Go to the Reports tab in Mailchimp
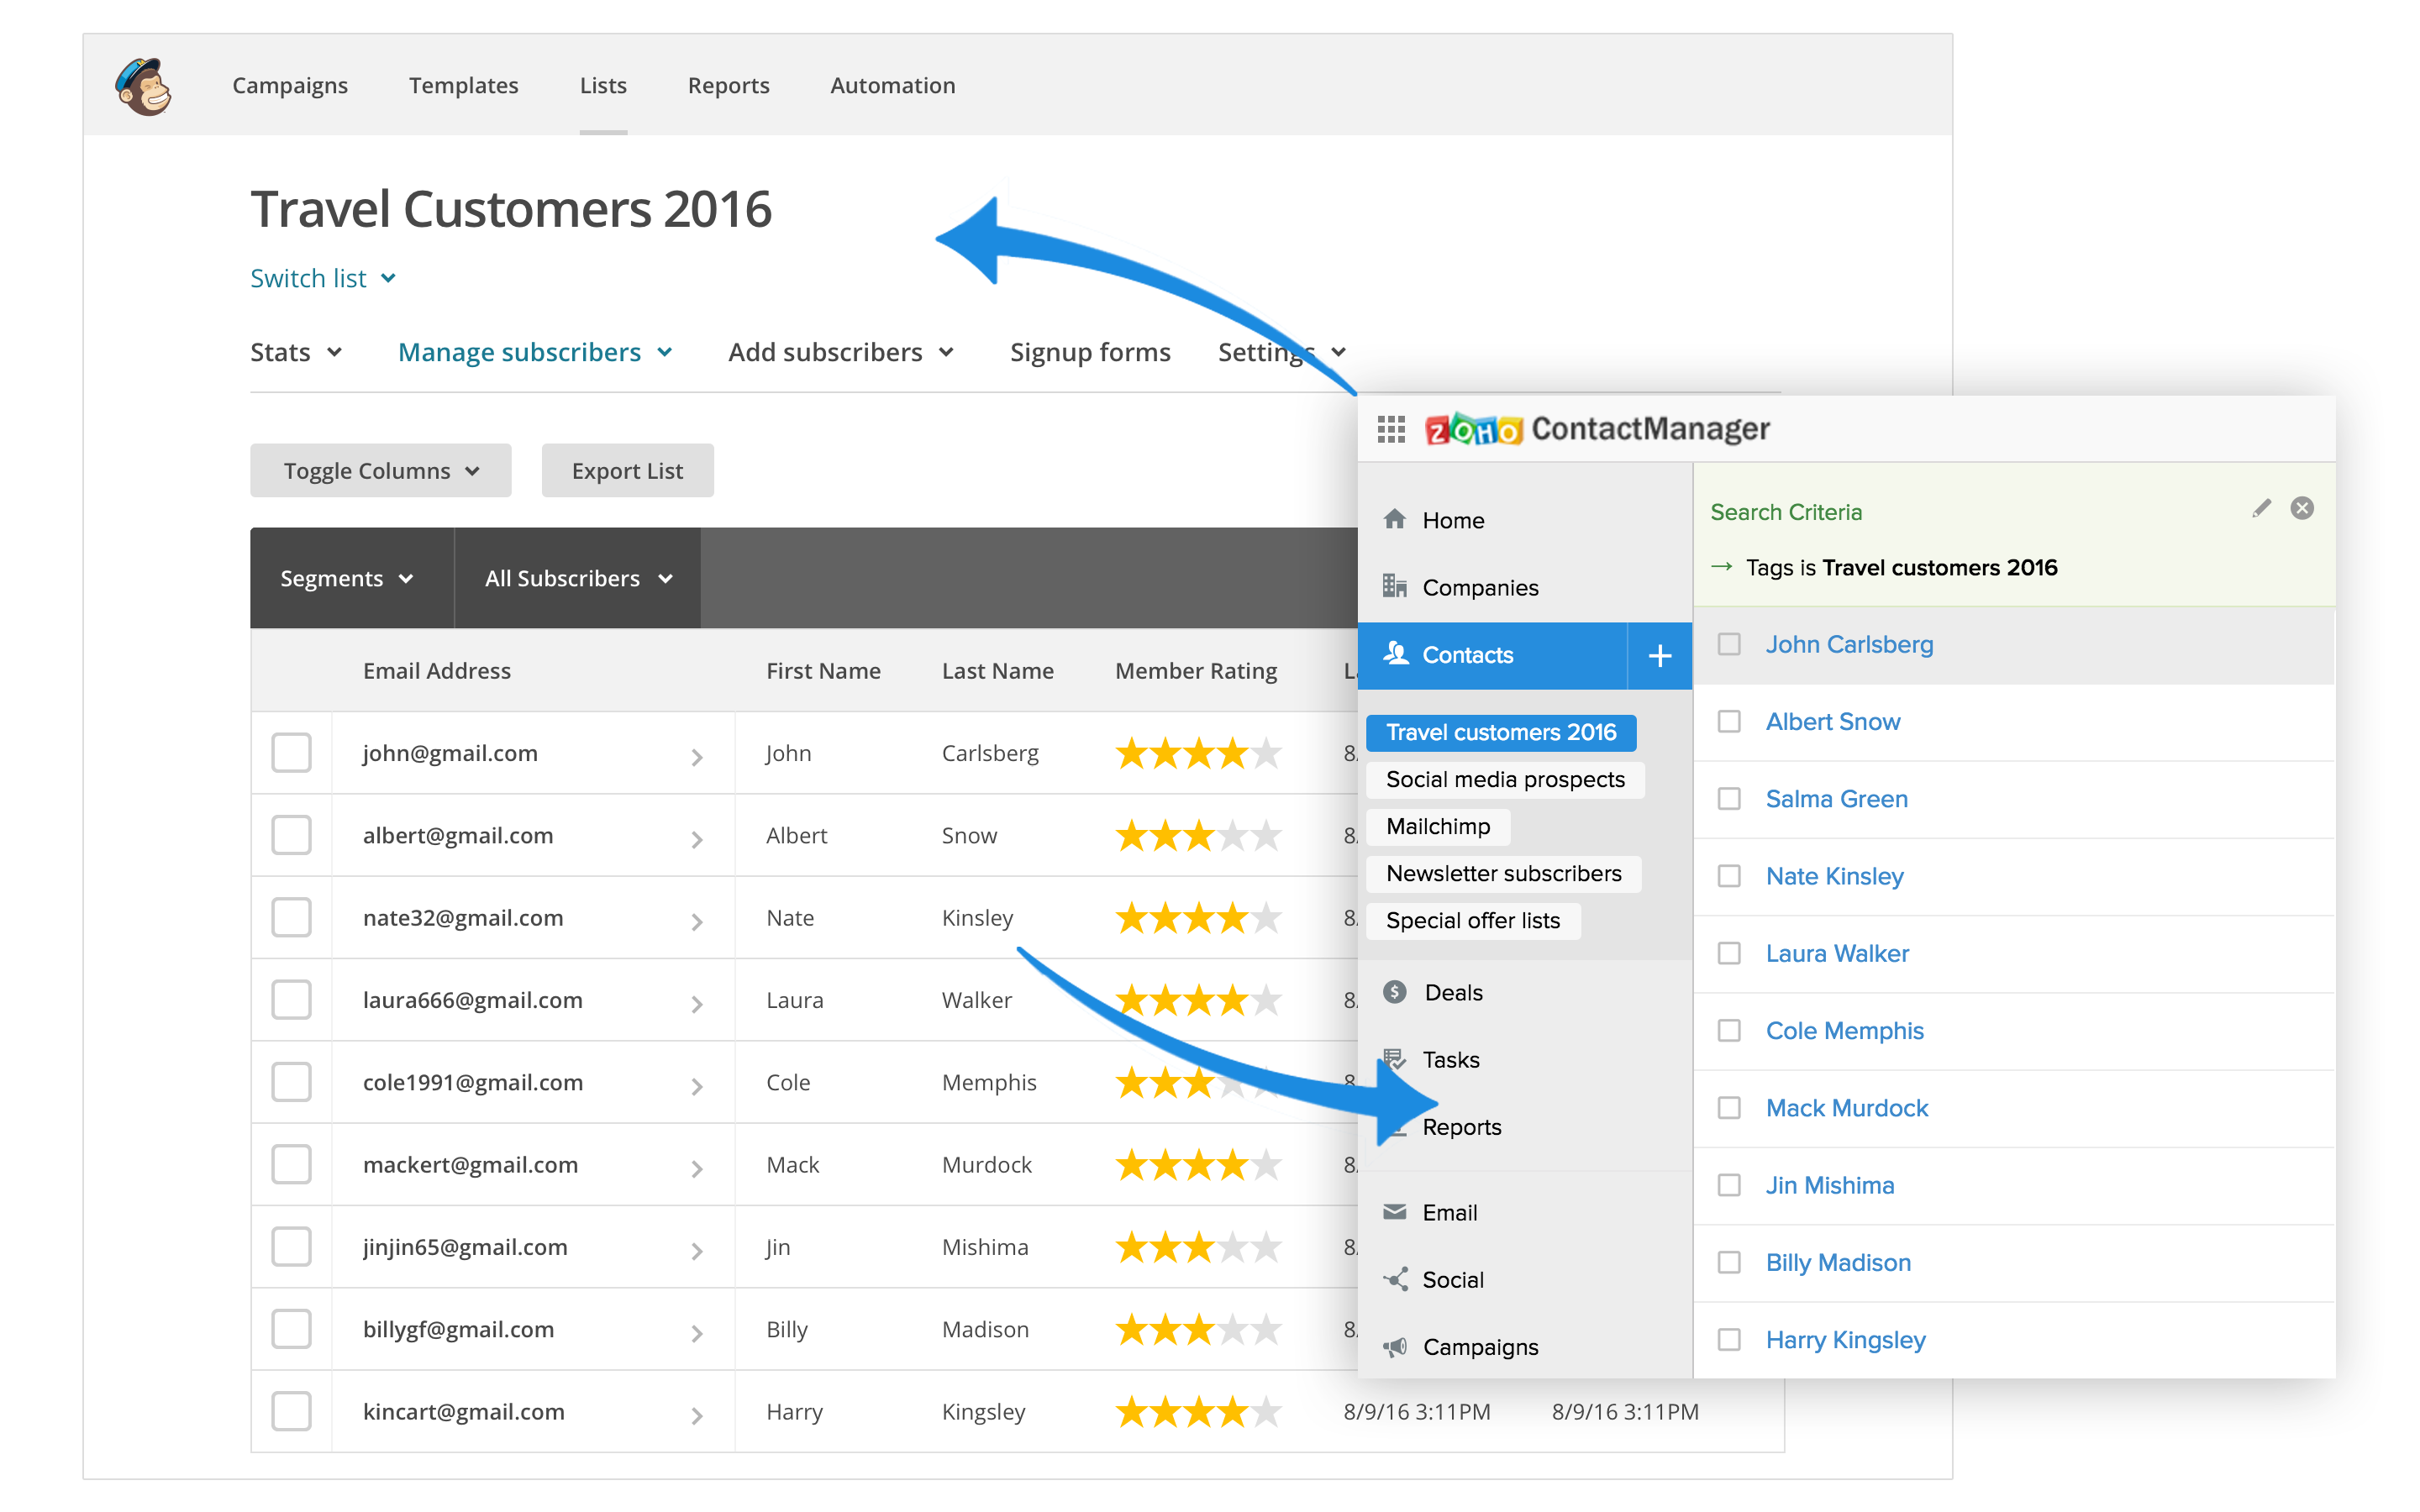 tap(728, 85)
